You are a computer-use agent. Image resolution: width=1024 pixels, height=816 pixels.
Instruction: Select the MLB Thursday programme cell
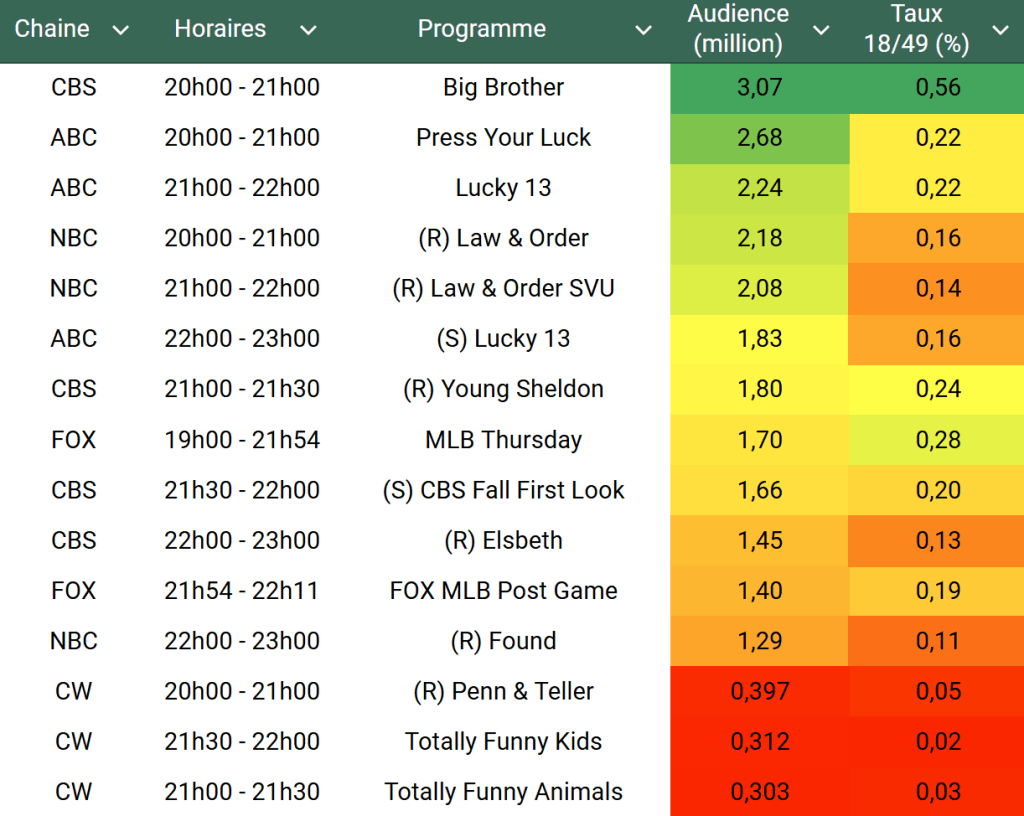(x=503, y=440)
